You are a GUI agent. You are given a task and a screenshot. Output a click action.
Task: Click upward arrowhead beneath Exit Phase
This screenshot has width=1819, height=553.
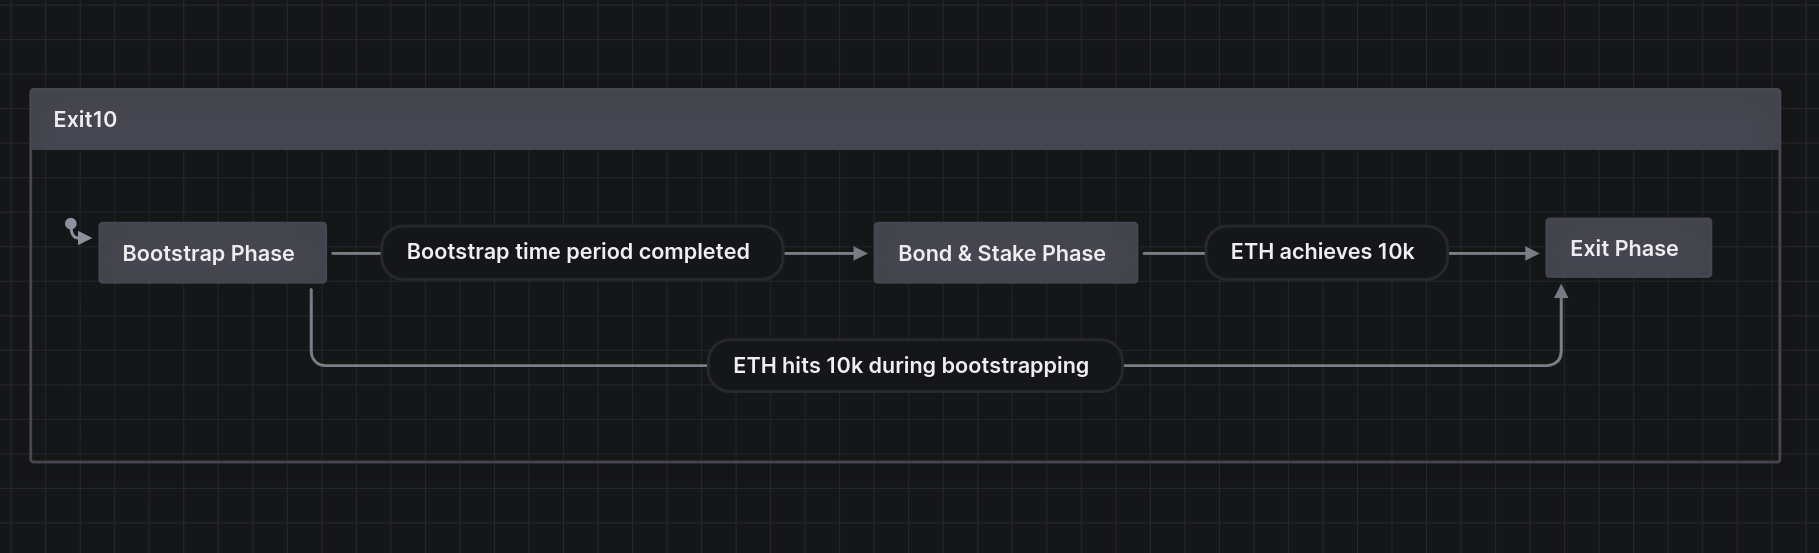[1561, 291]
